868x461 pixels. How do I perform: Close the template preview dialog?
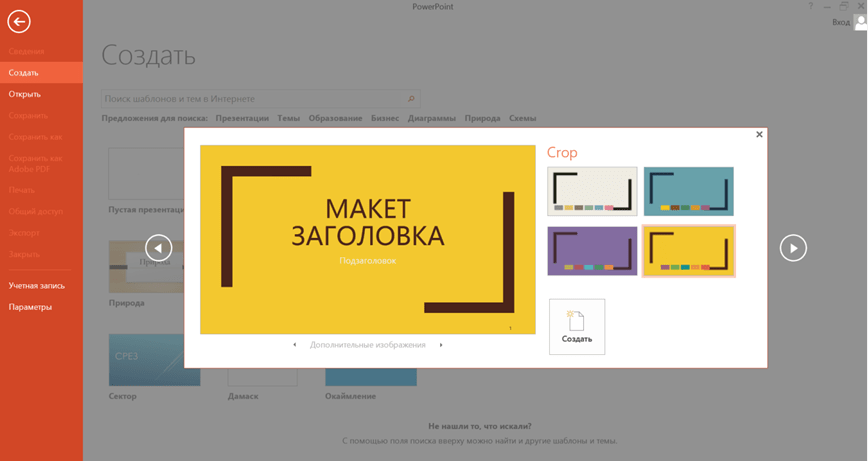[759, 134]
